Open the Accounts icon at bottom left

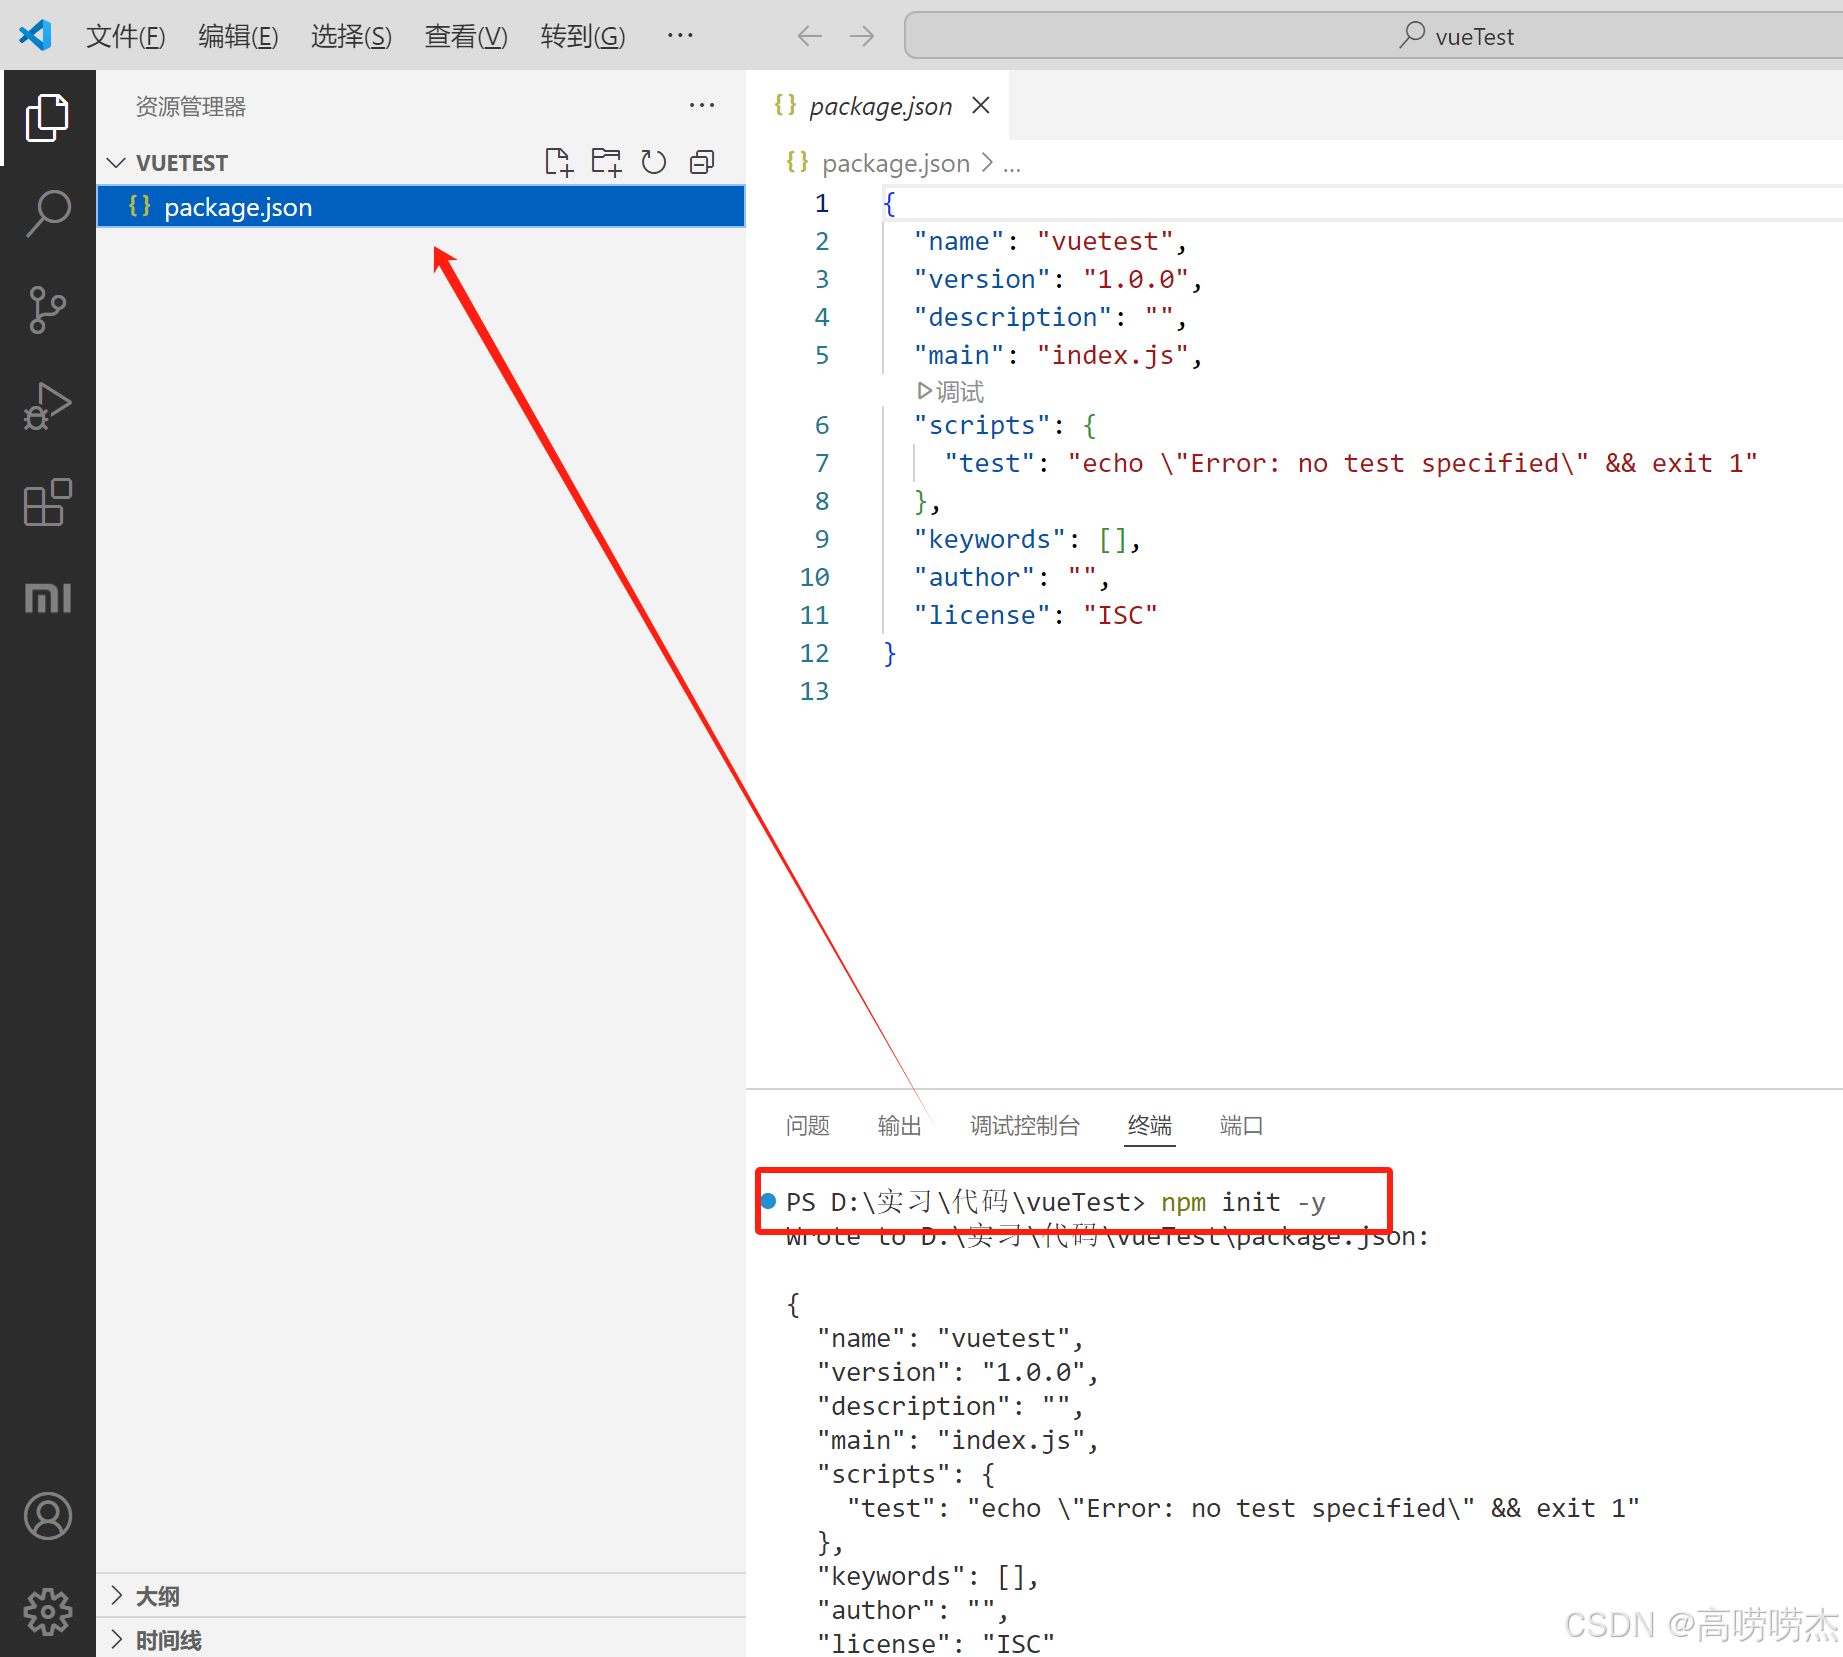(47, 1516)
